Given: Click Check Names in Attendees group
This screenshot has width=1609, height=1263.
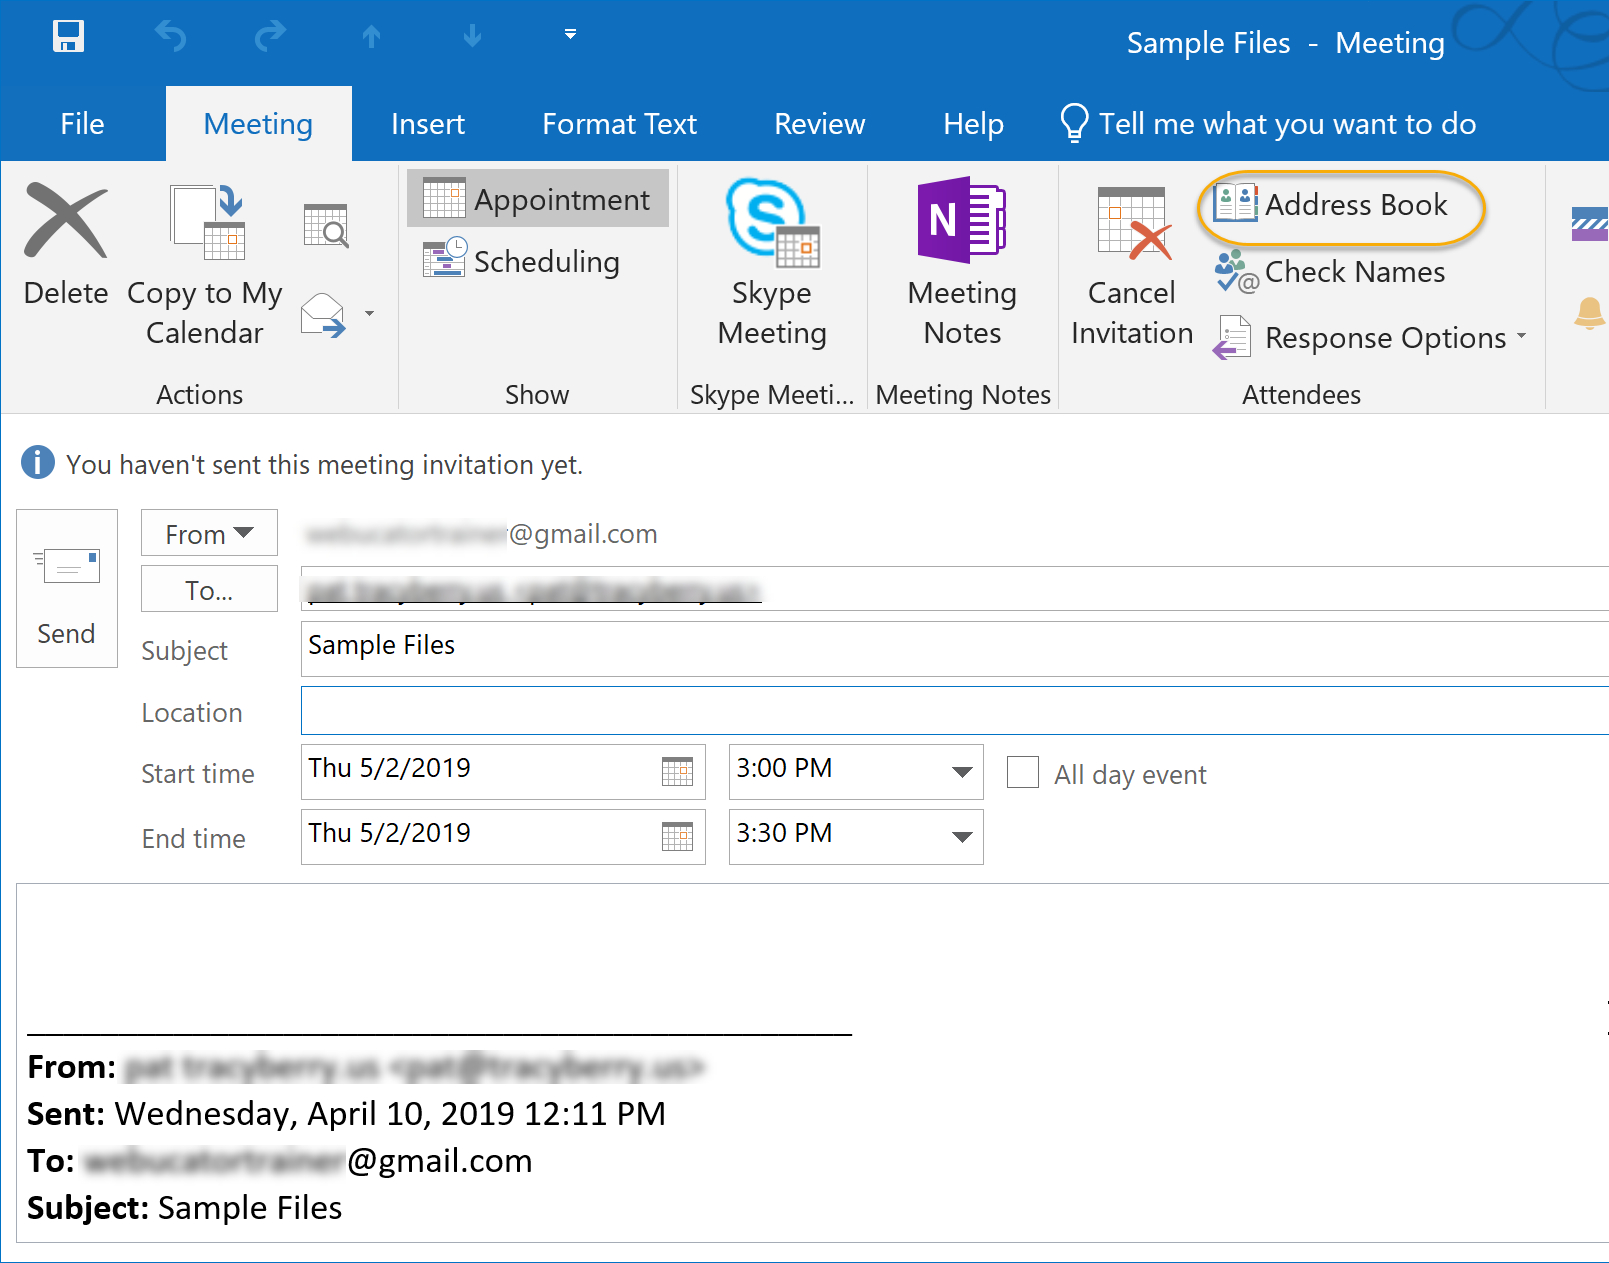Looking at the screenshot, I should coord(1330,272).
